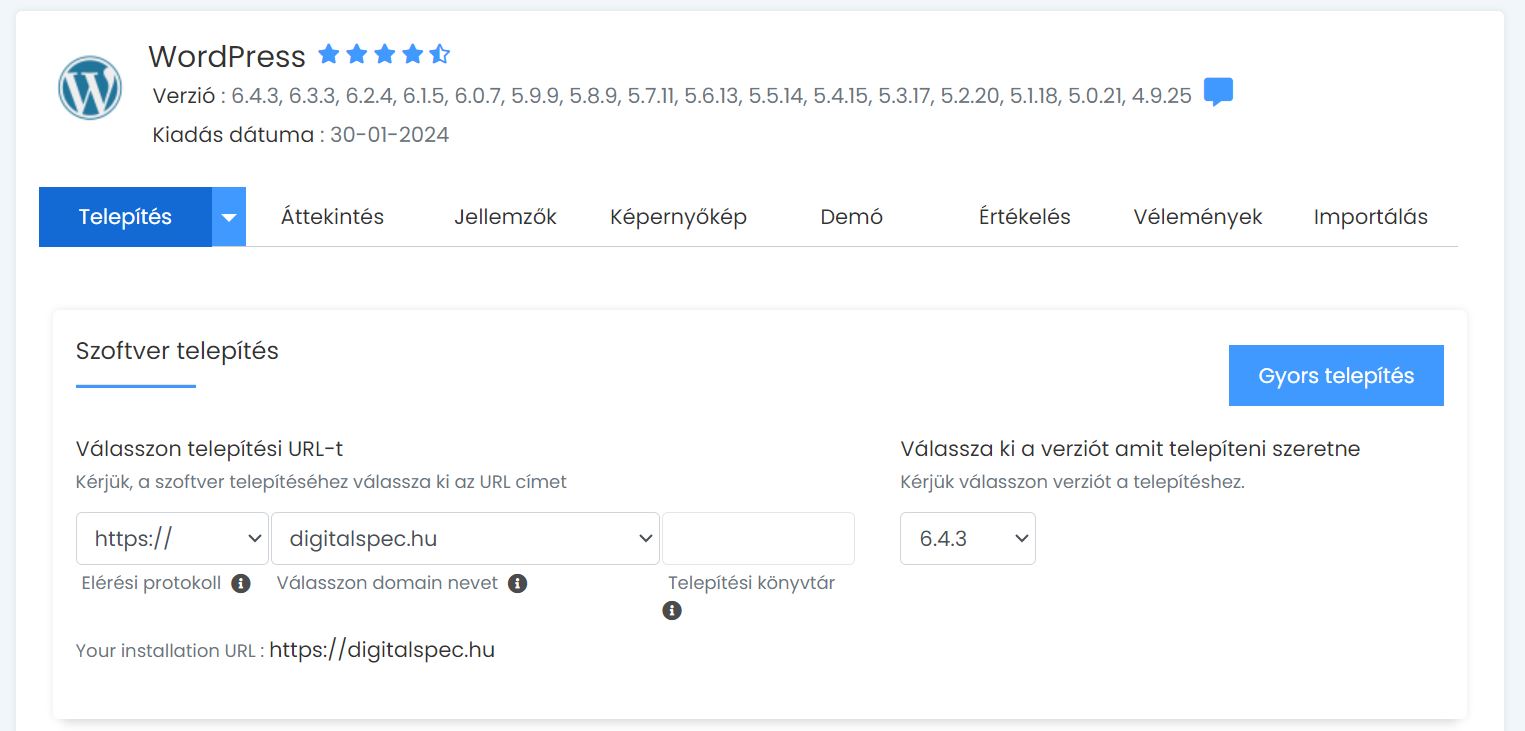
Task: Open the Vélemények tab
Action: [1197, 217]
